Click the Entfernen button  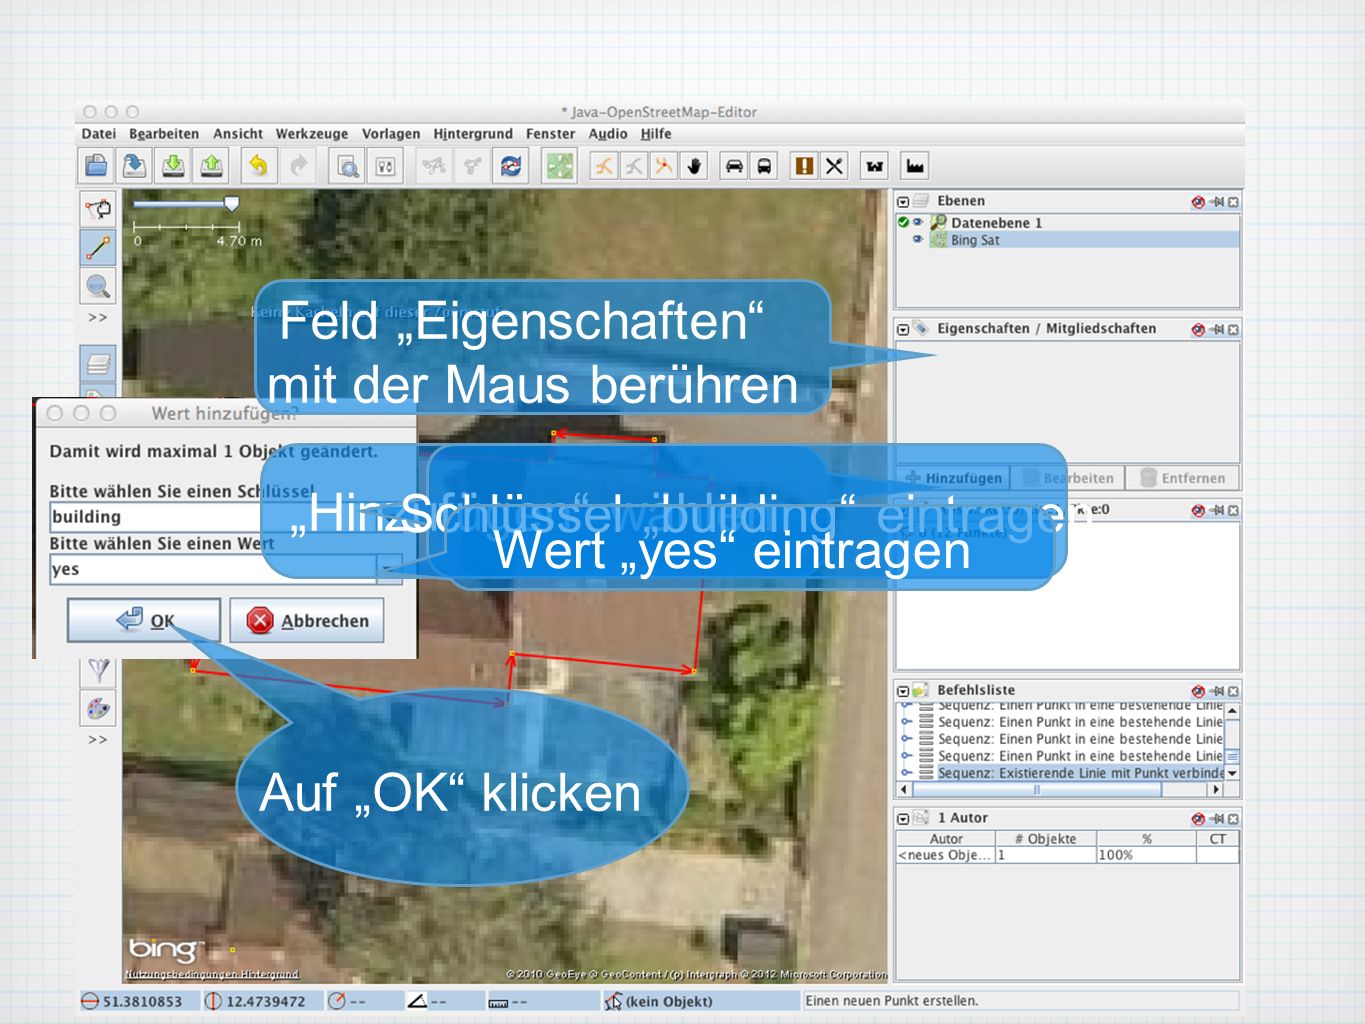pyautogui.click(x=1183, y=478)
